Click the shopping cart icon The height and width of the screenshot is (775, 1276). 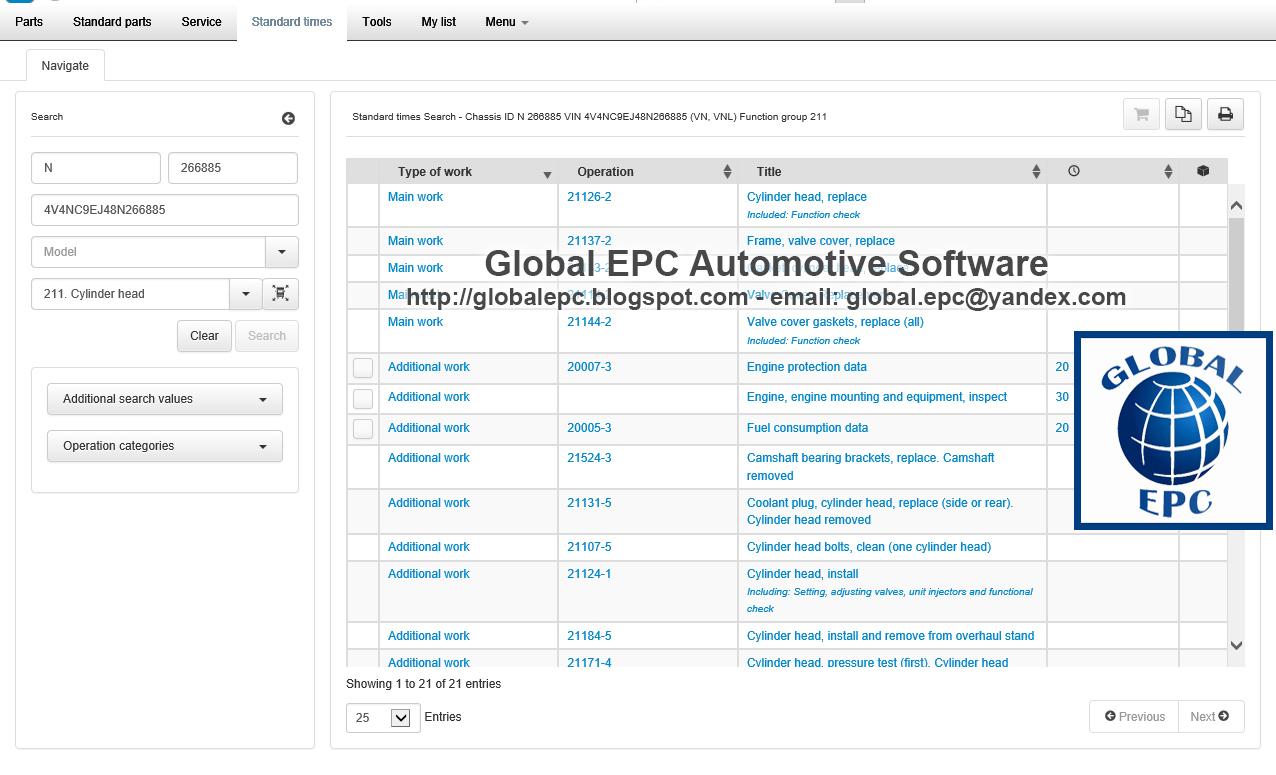coord(1141,113)
